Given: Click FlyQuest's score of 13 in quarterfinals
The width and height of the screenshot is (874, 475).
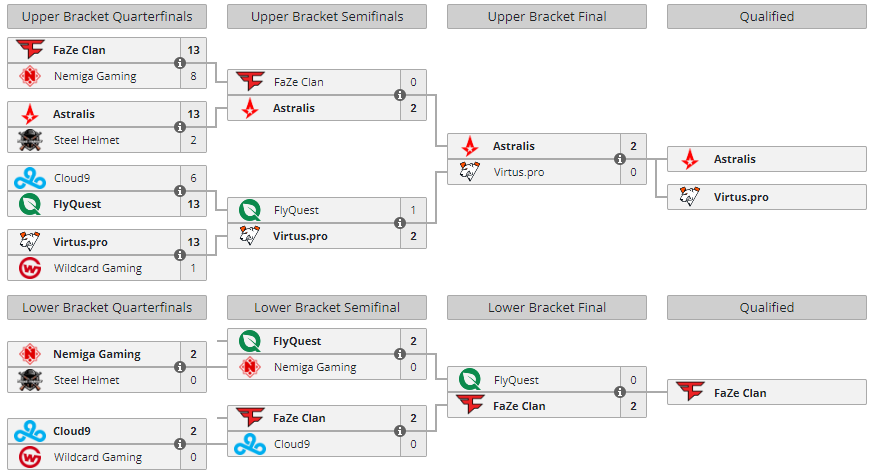Looking at the screenshot, I should pyautogui.click(x=195, y=204).
